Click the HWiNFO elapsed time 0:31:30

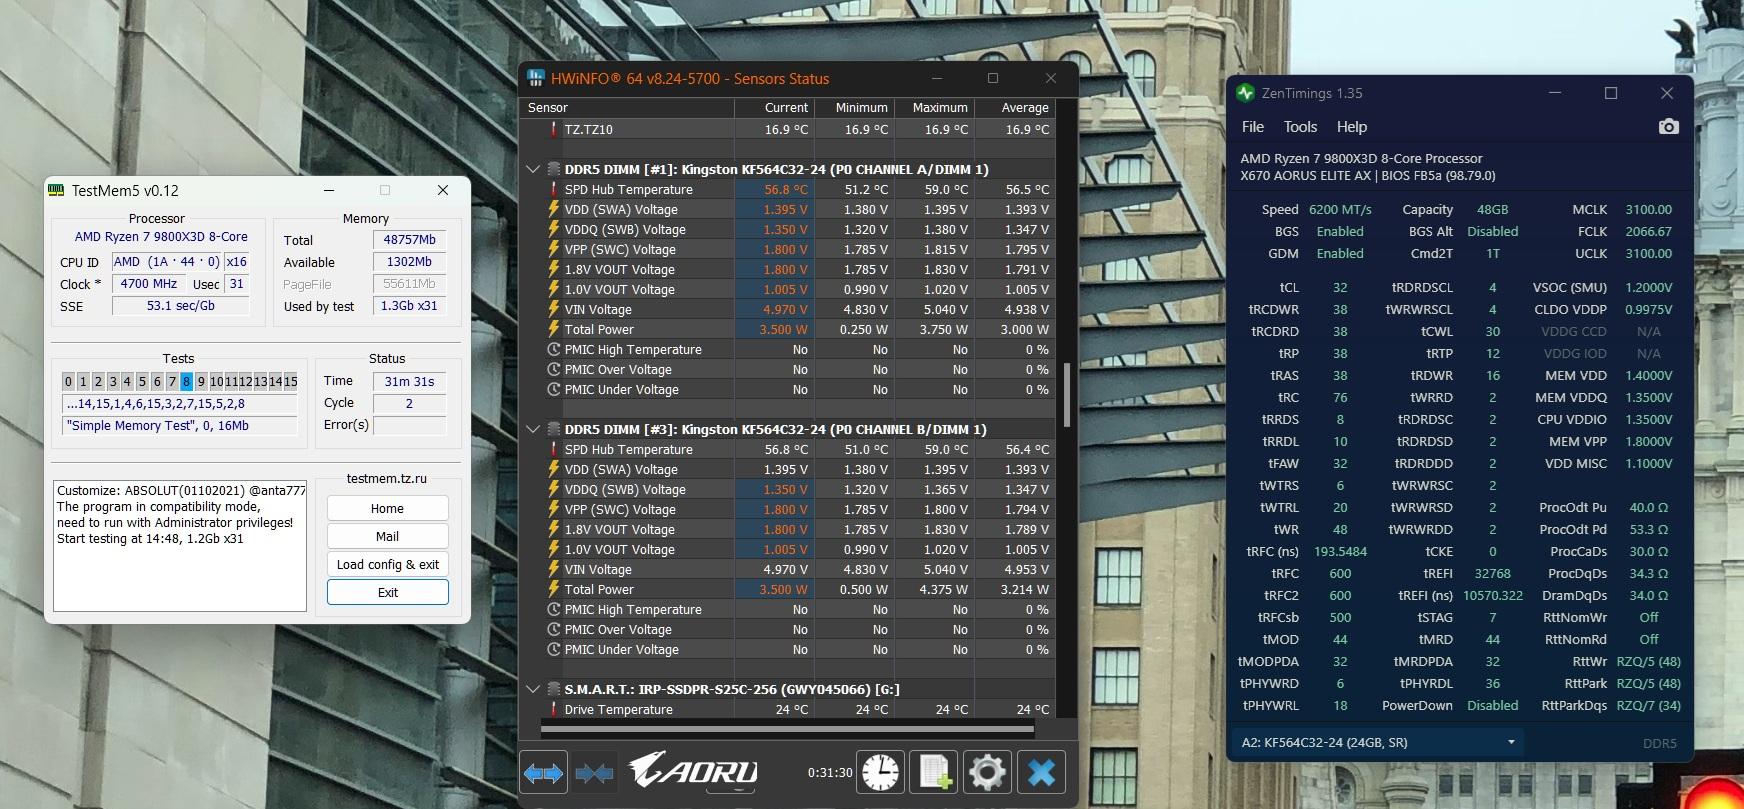829,772
